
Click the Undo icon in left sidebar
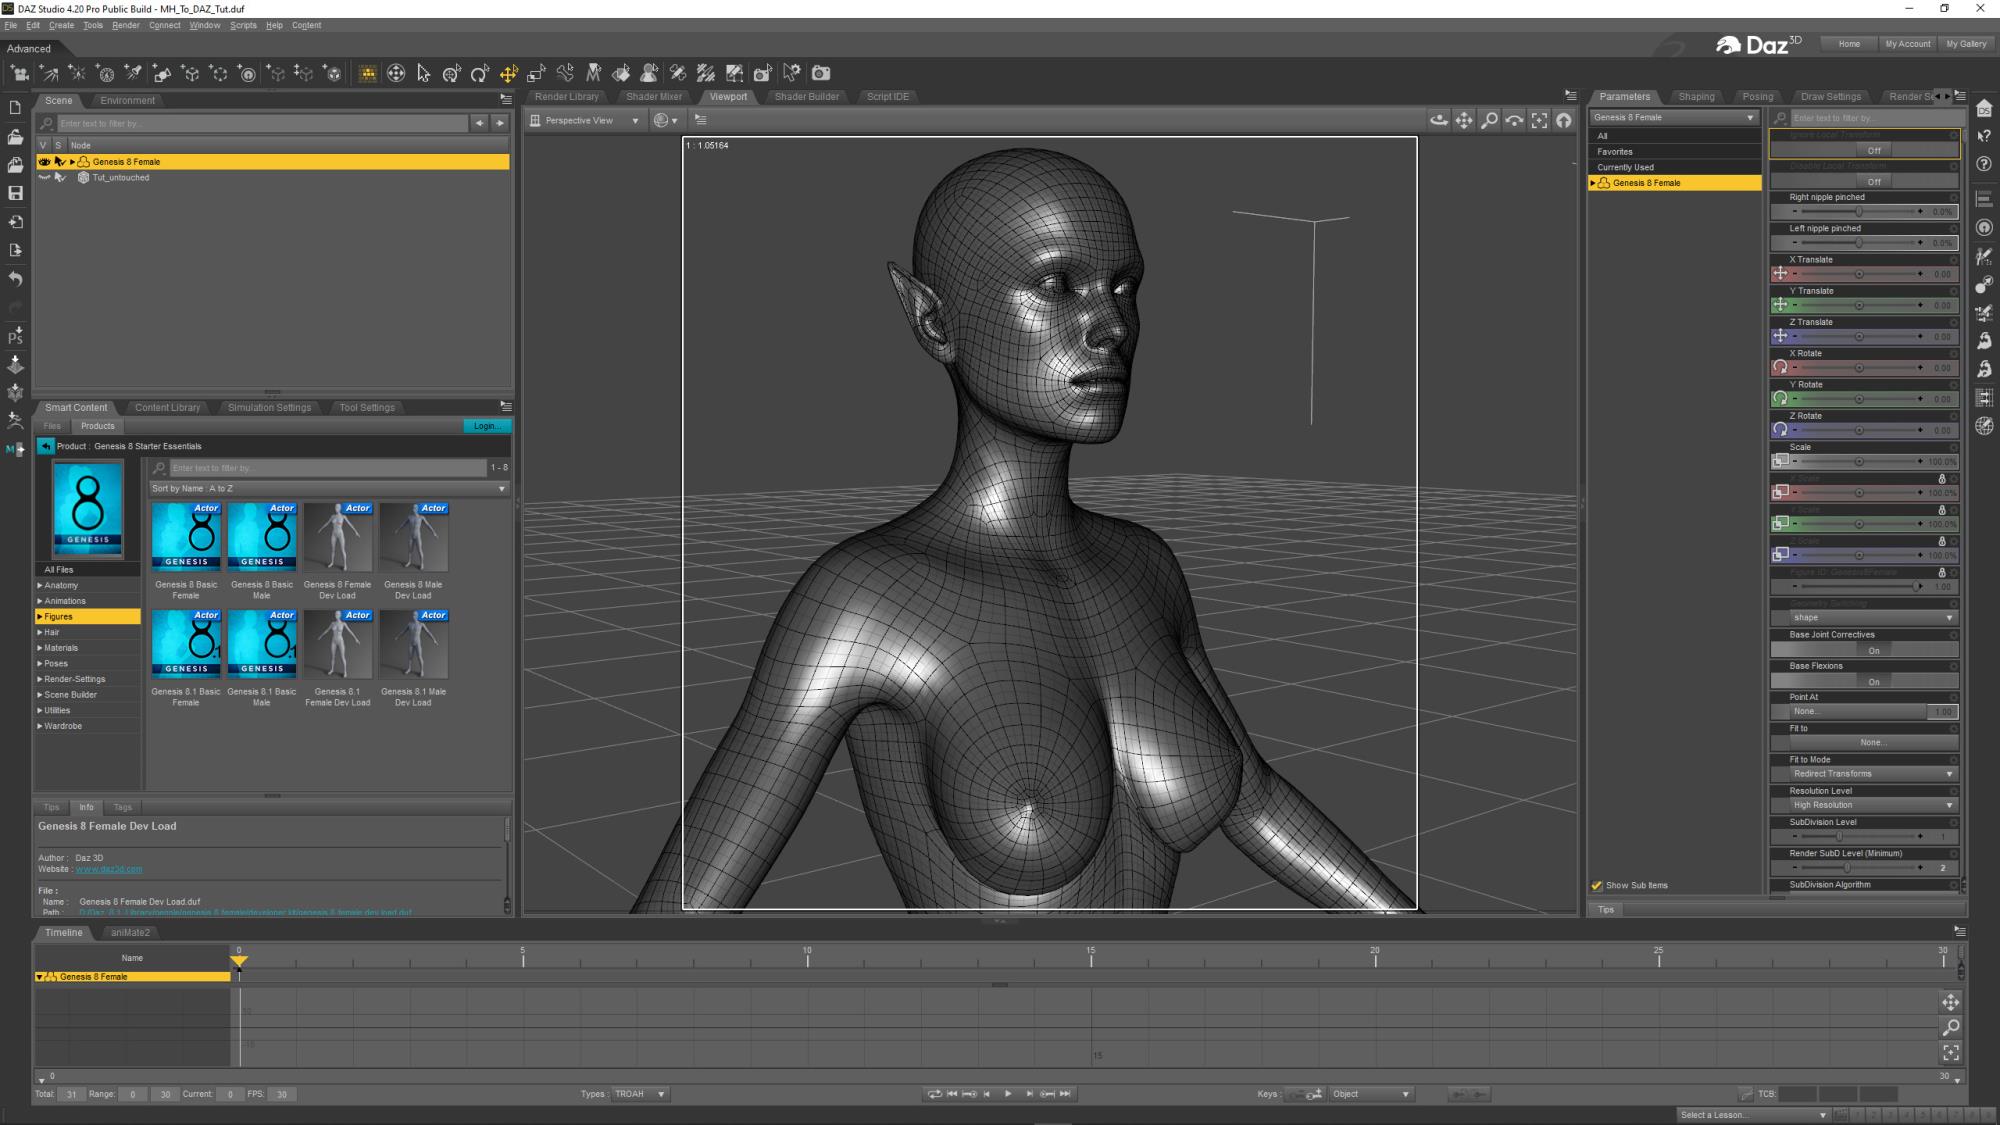click(x=15, y=279)
